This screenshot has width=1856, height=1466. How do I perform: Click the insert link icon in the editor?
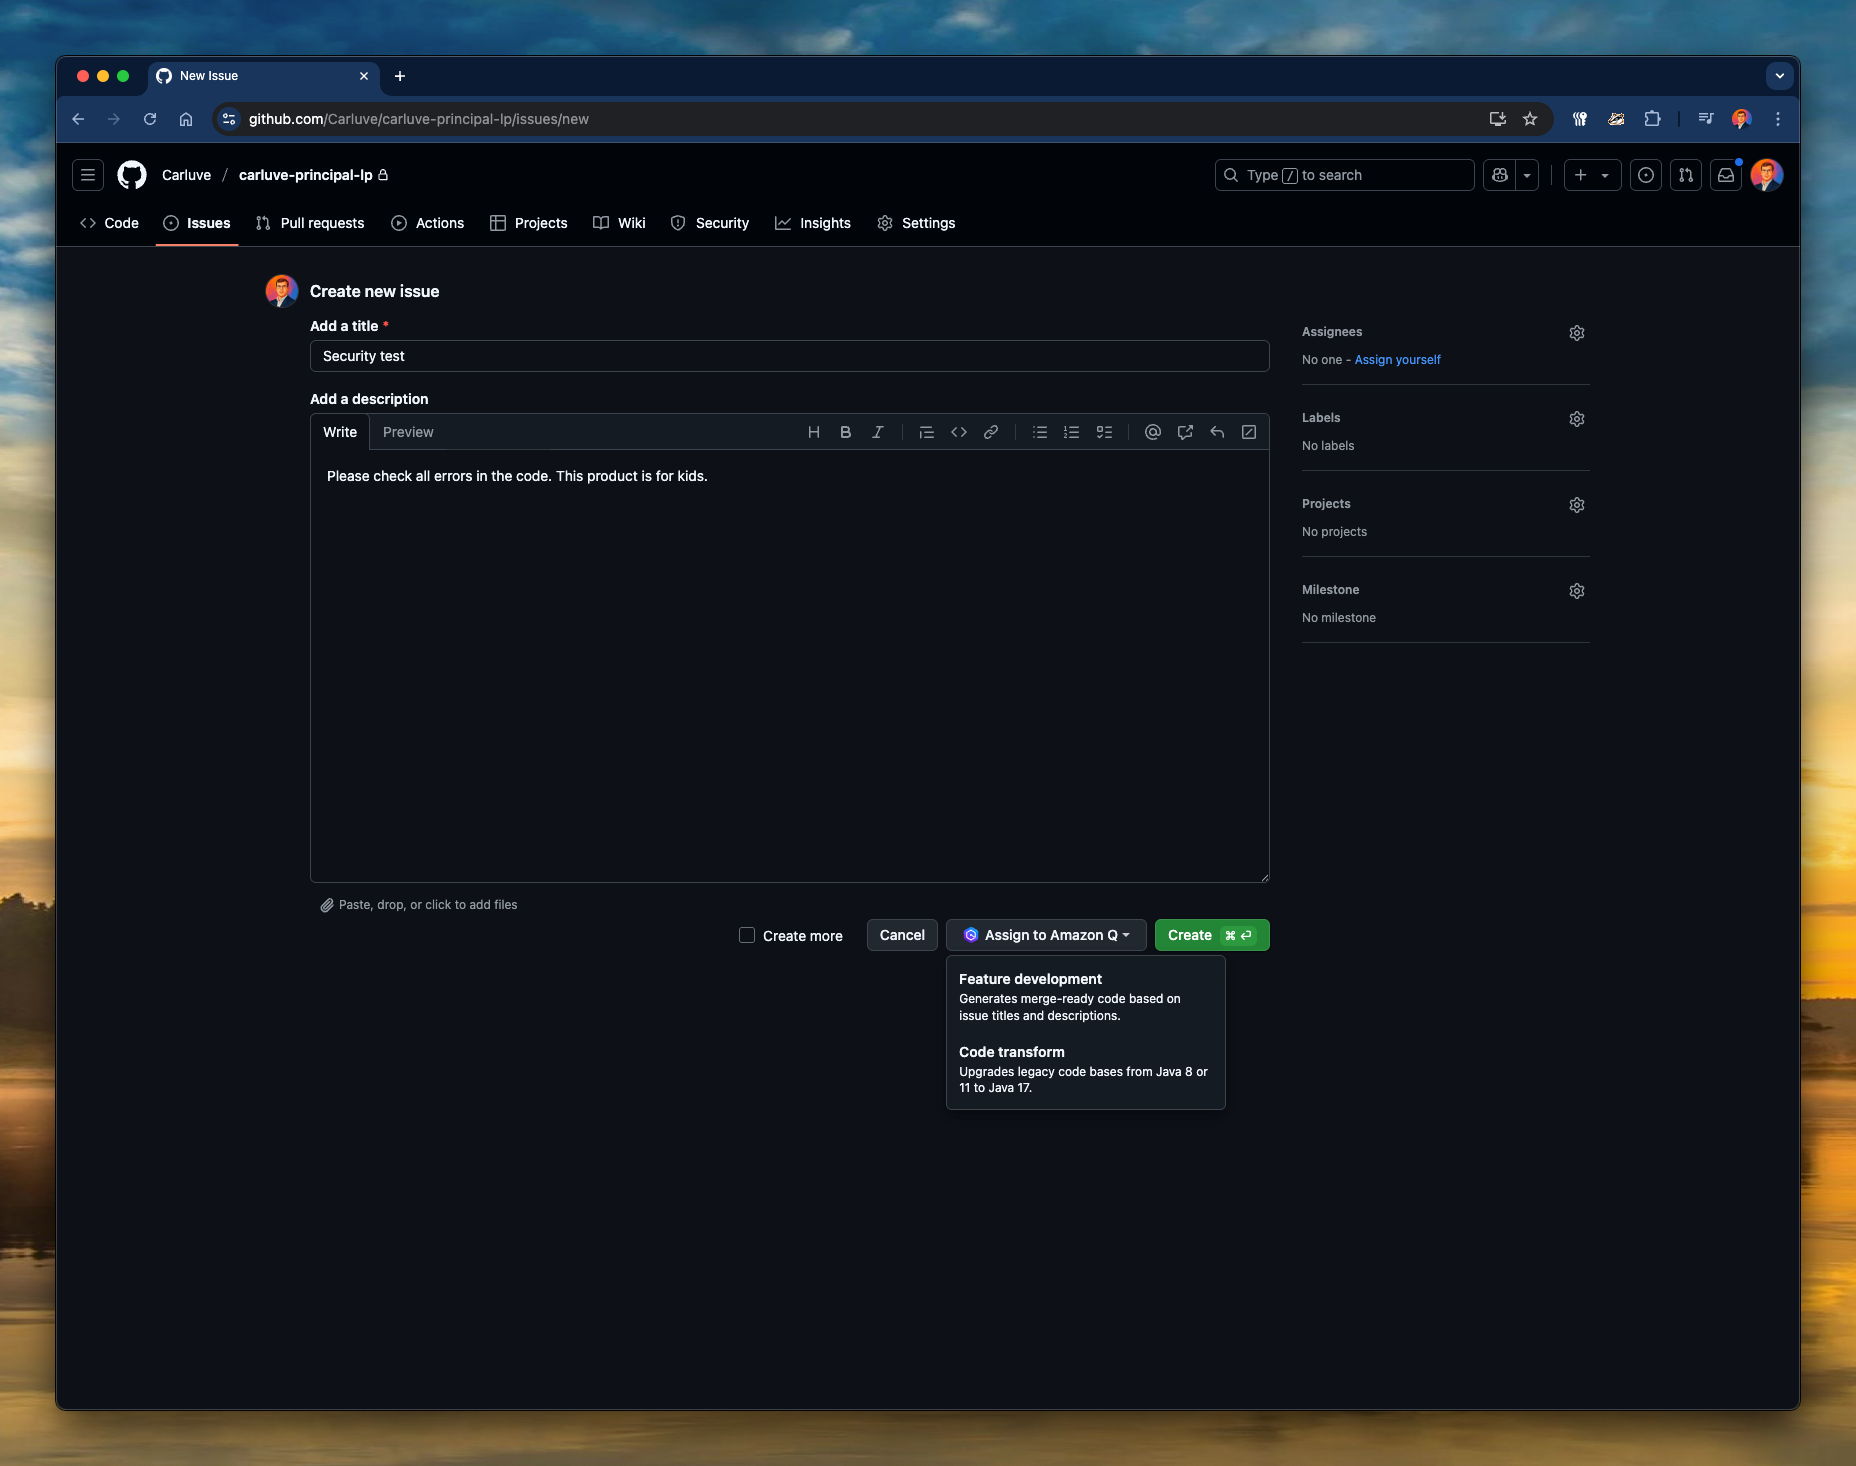tap(990, 432)
